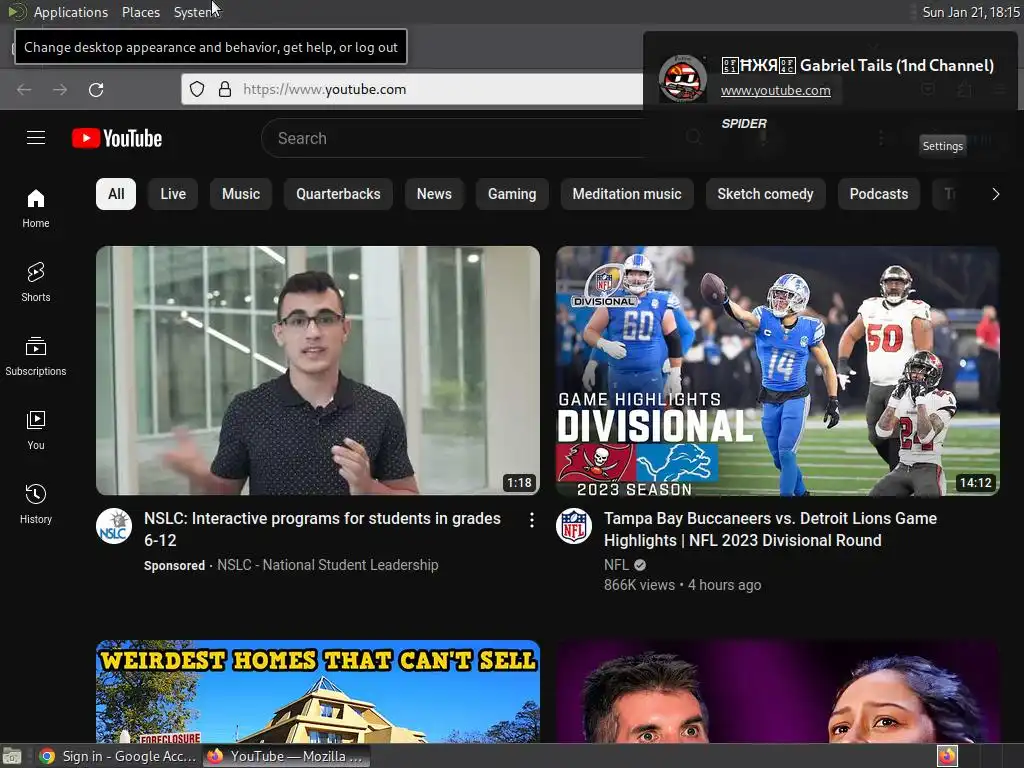Screen dimensions: 1024x768
Task: Click the notification channel avatar image
Action: [682, 79]
